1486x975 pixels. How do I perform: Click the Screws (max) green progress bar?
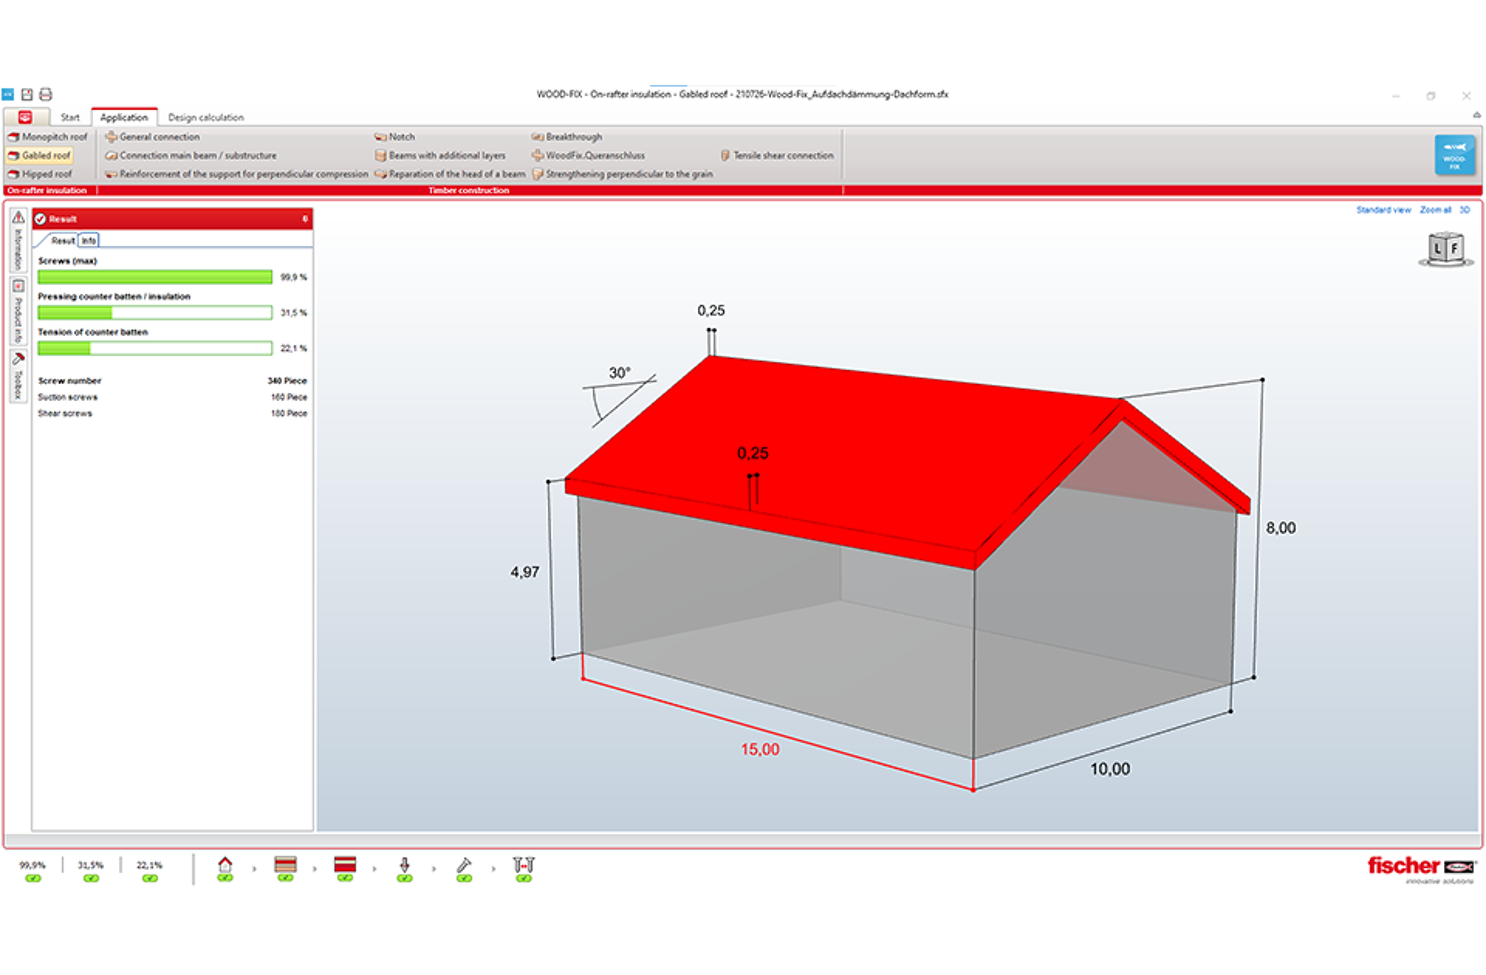pos(155,277)
